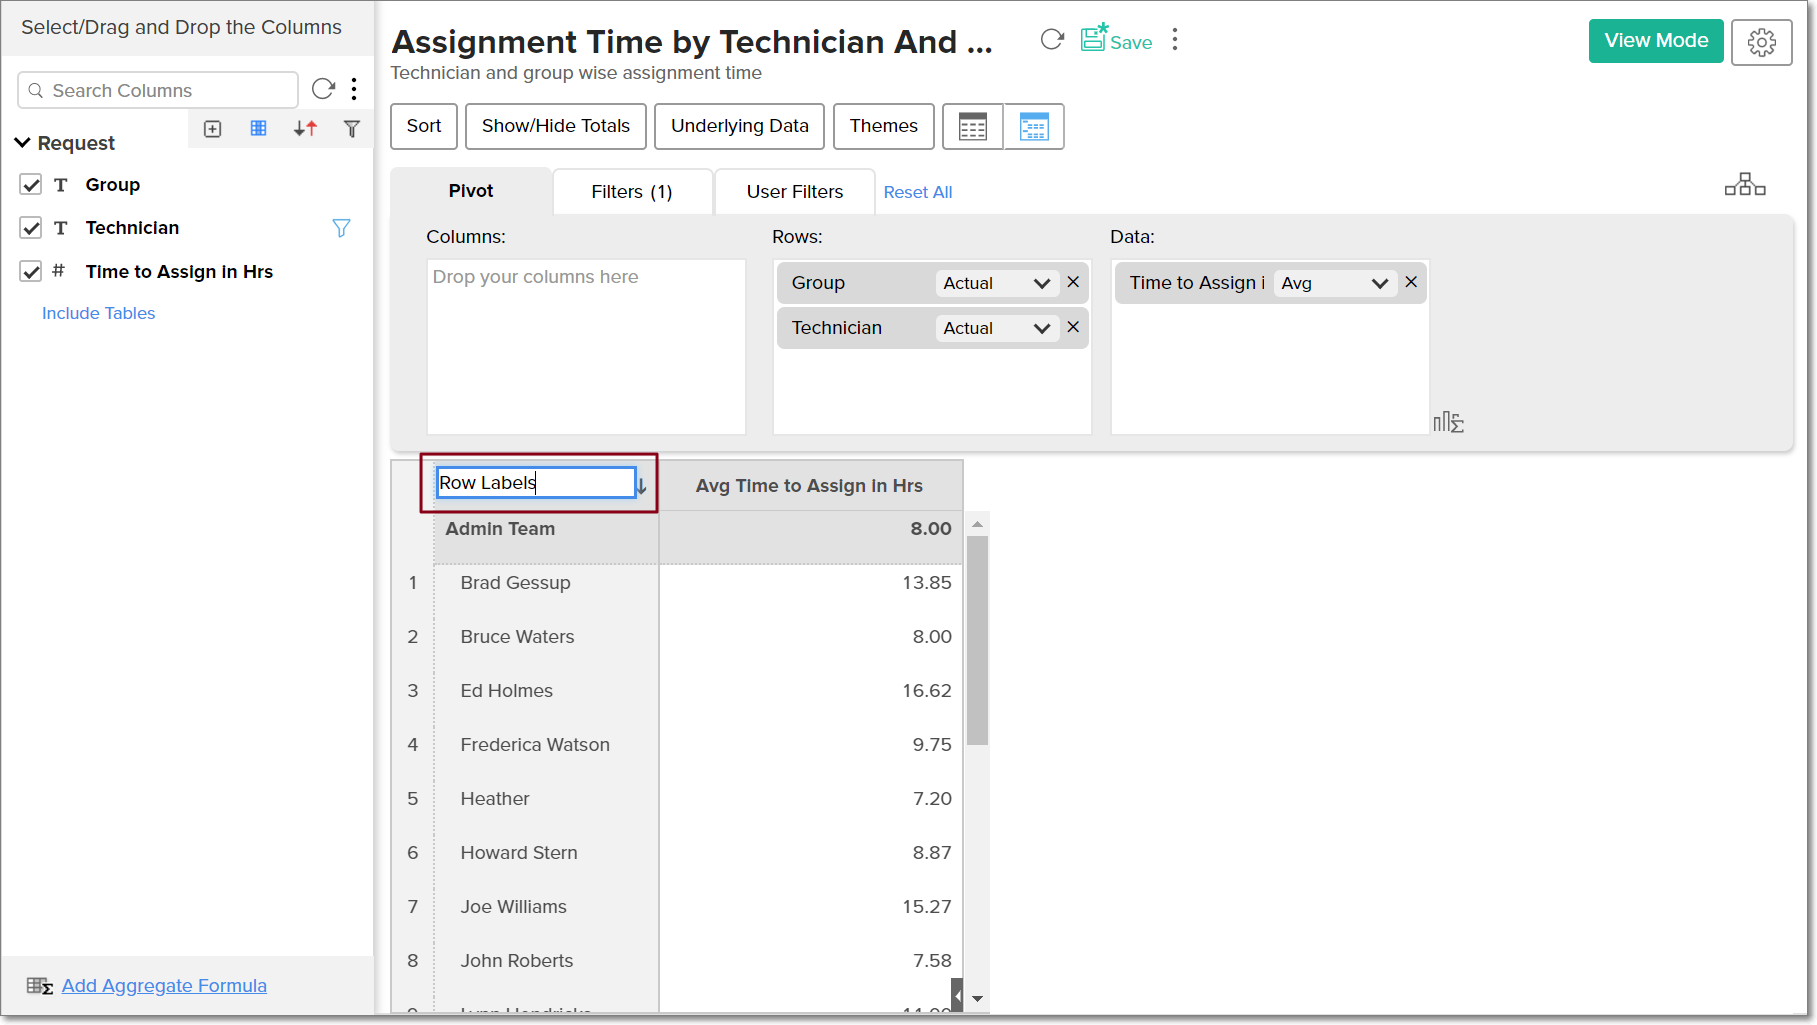Image resolution: width=1817 pixels, height=1025 pixels.
Task: Toggle the Time to Assign in Hrs checkbox
Action: 31,272
